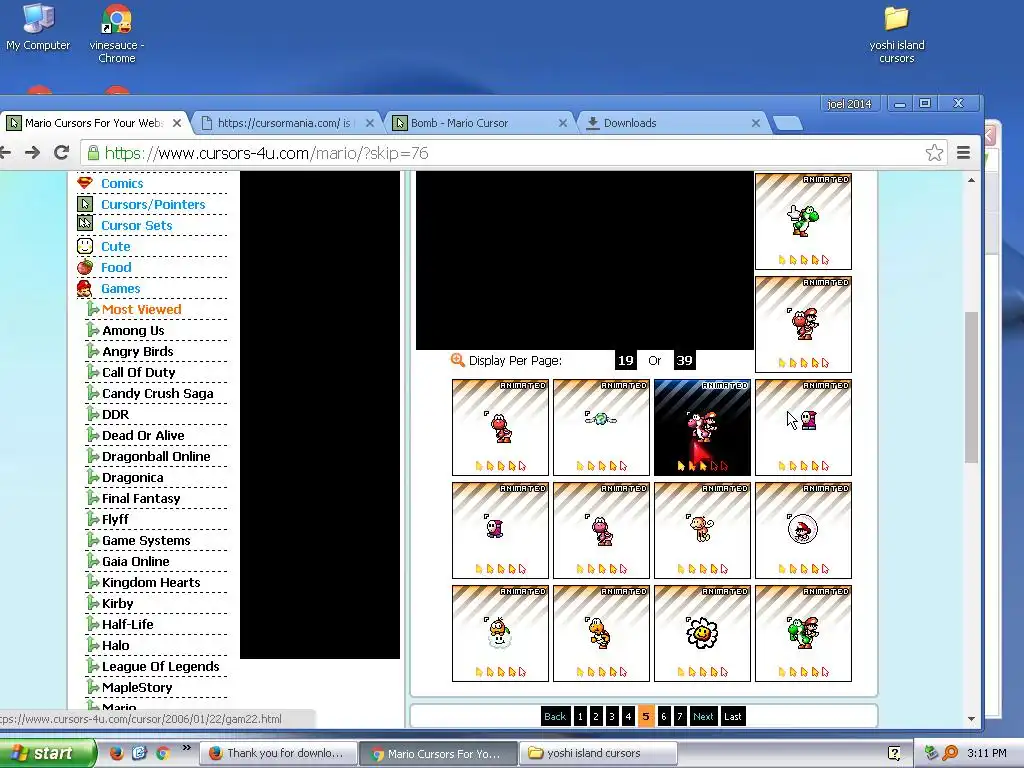
Task: Switch to cursormania.com tab
Action: point(284,123)
